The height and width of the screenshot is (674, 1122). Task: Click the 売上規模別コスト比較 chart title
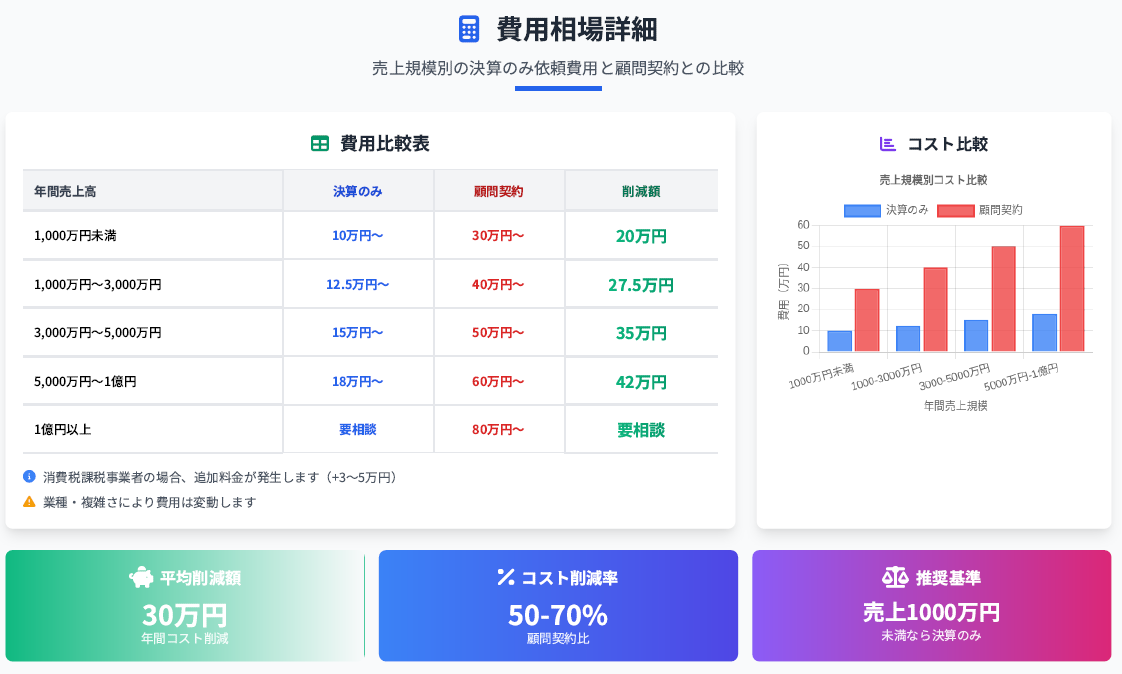[933, 180]
